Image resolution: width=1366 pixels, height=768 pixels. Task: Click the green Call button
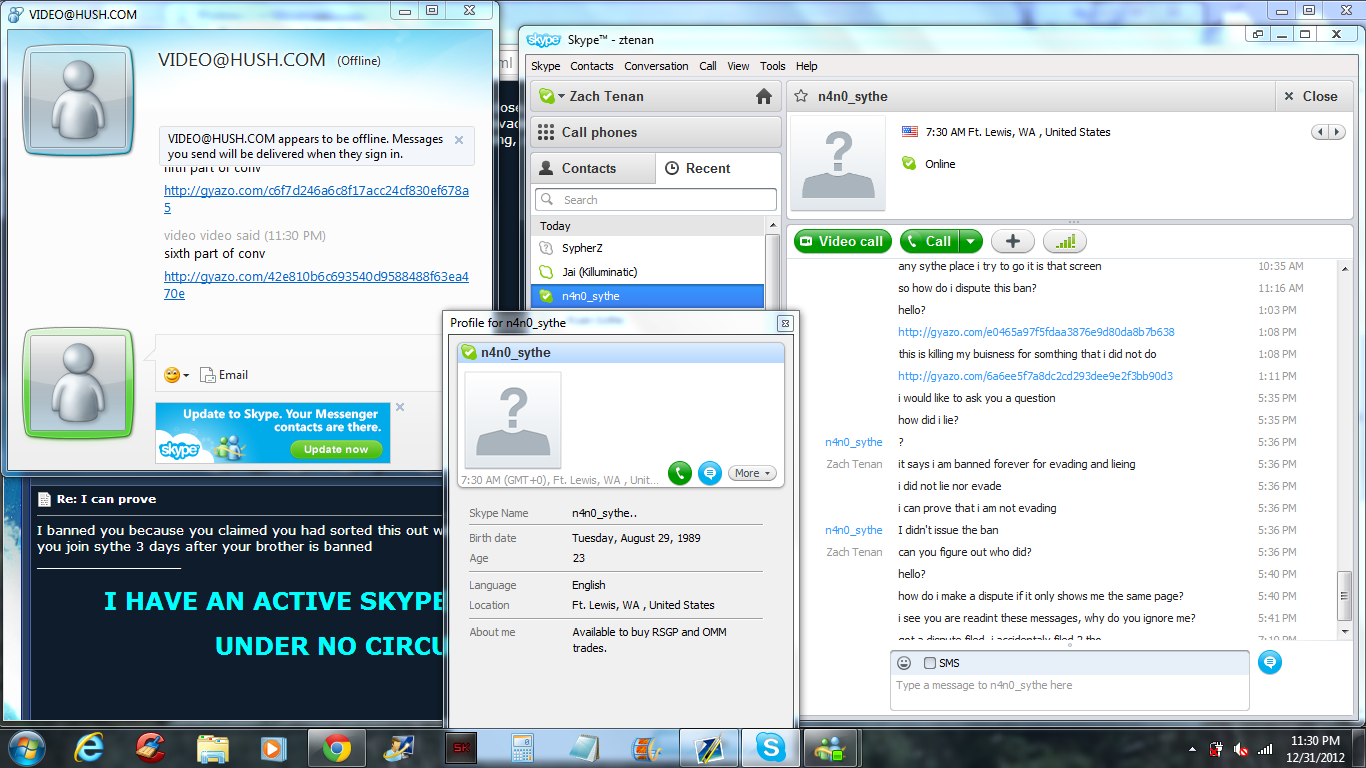click(x=930, y=241)
